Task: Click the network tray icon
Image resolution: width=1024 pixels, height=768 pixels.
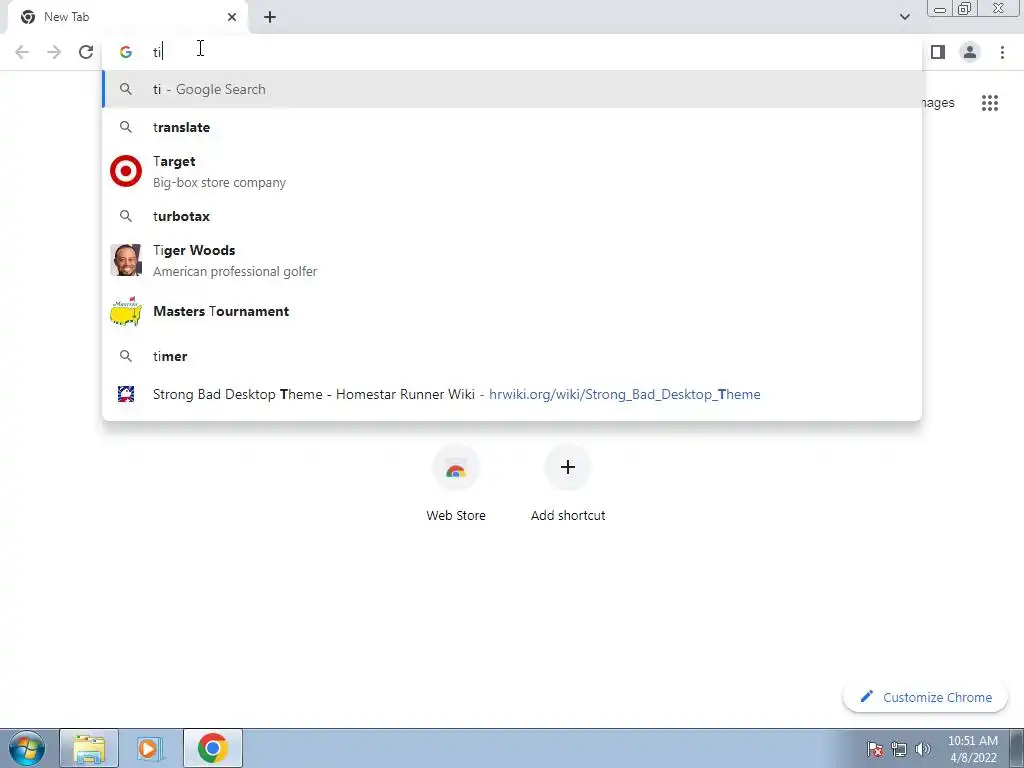Action: 899,749
